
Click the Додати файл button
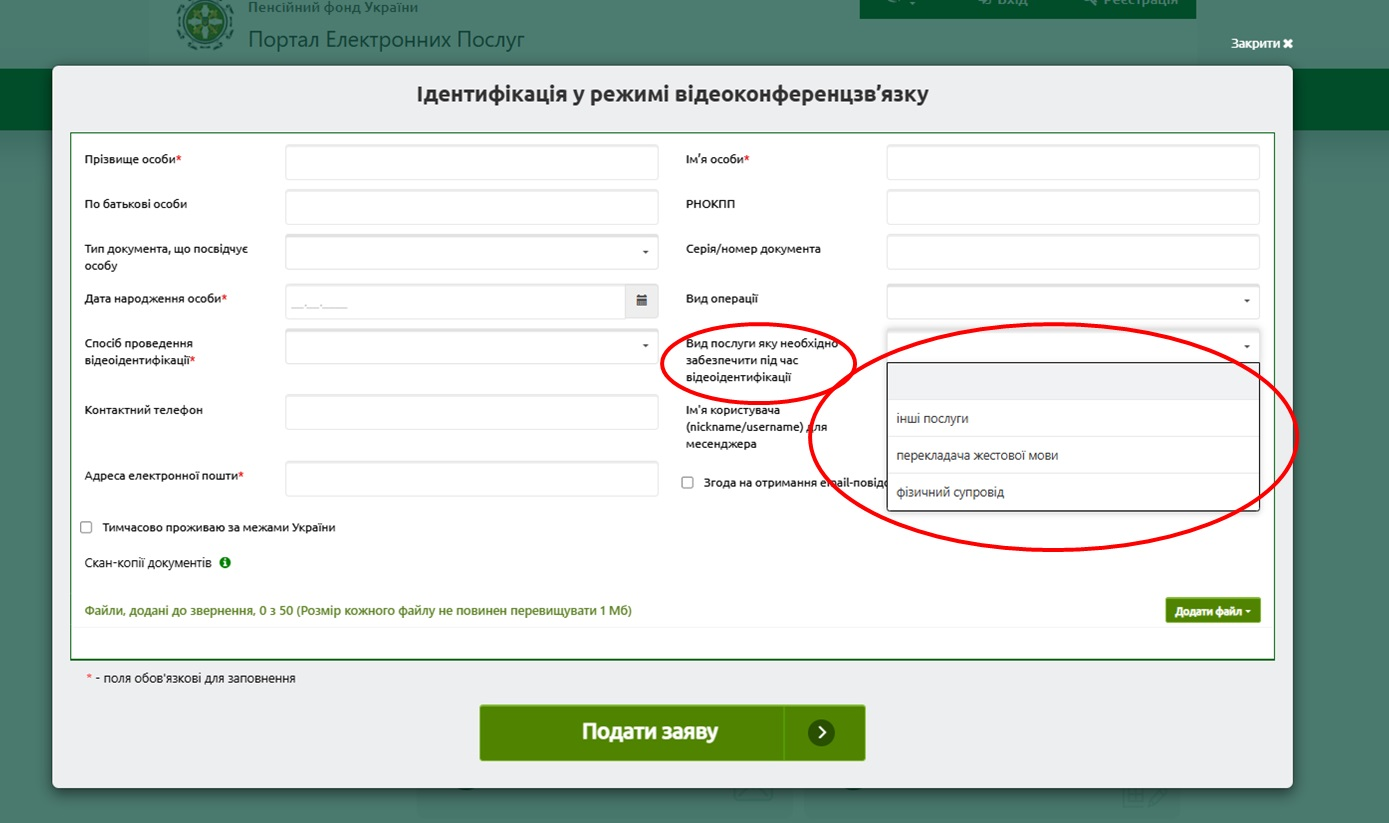click(x=1212, y=610)
